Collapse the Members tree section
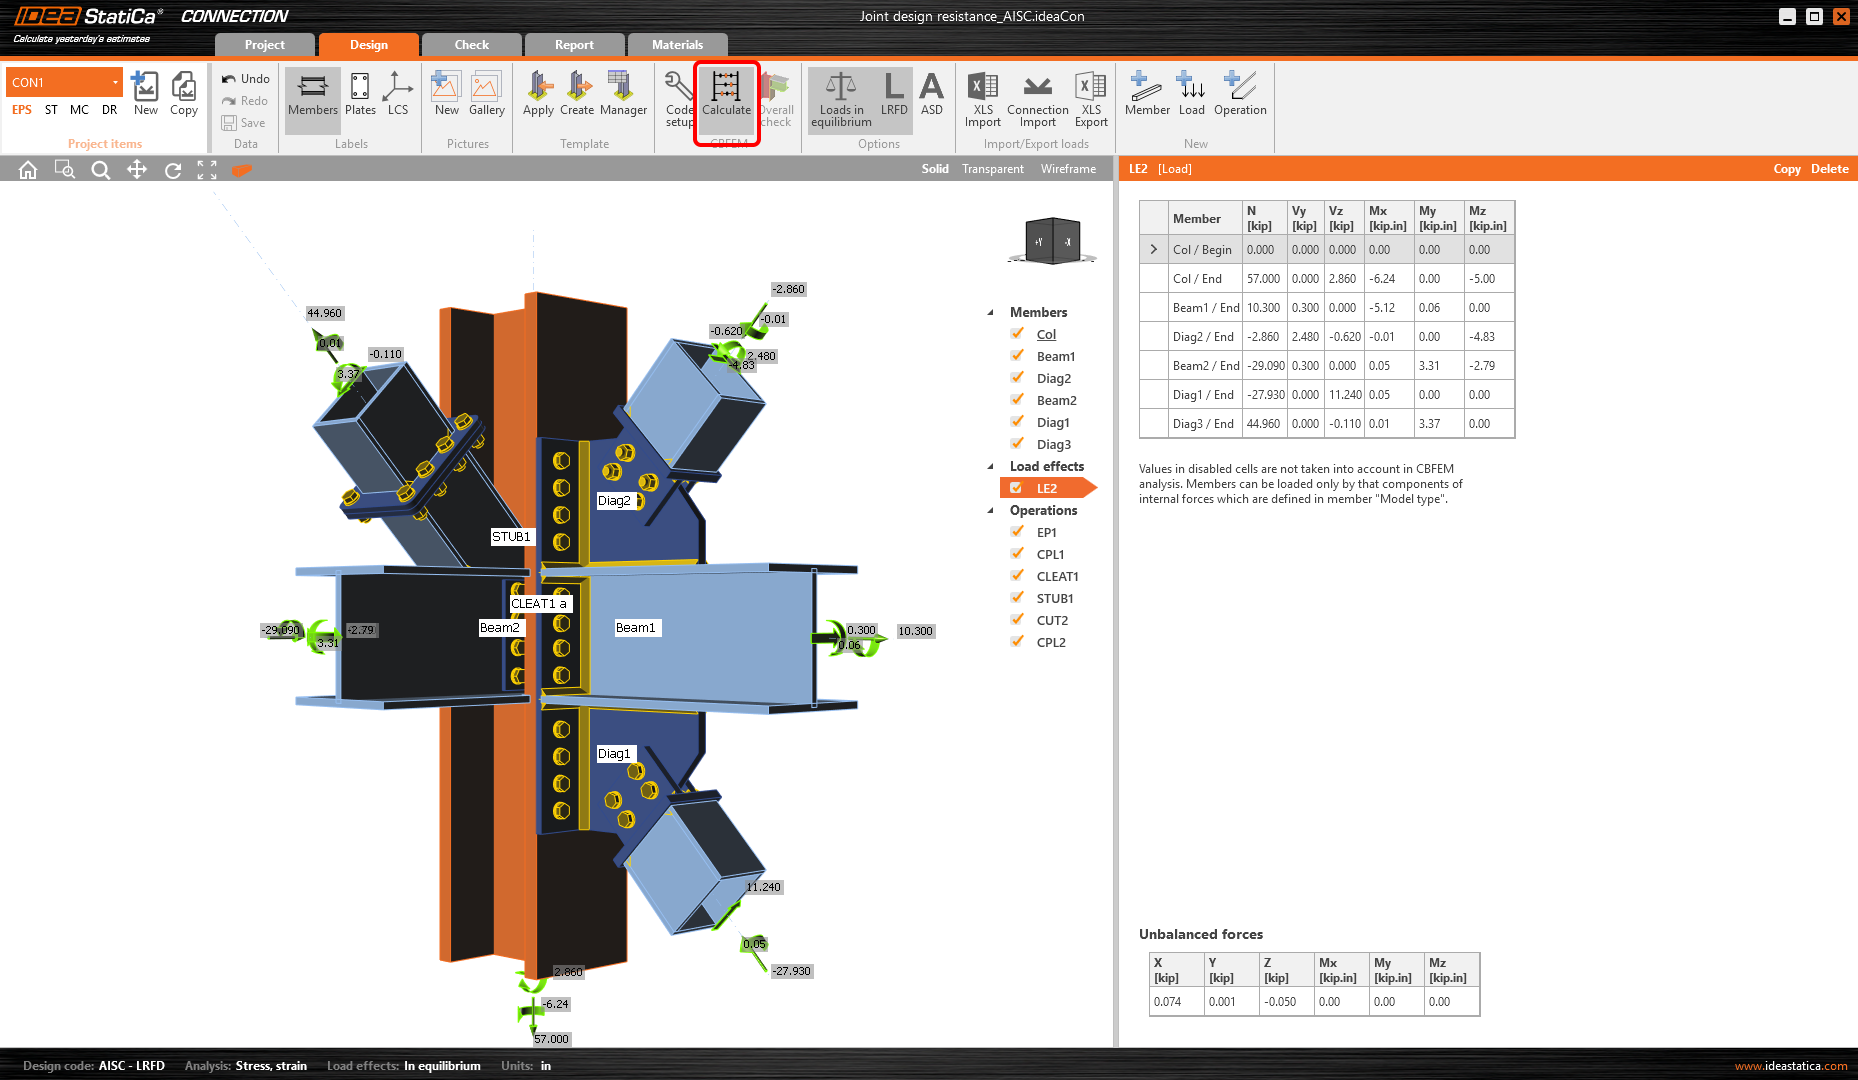Screen dimensions: 1858x1080 point(991,311)
